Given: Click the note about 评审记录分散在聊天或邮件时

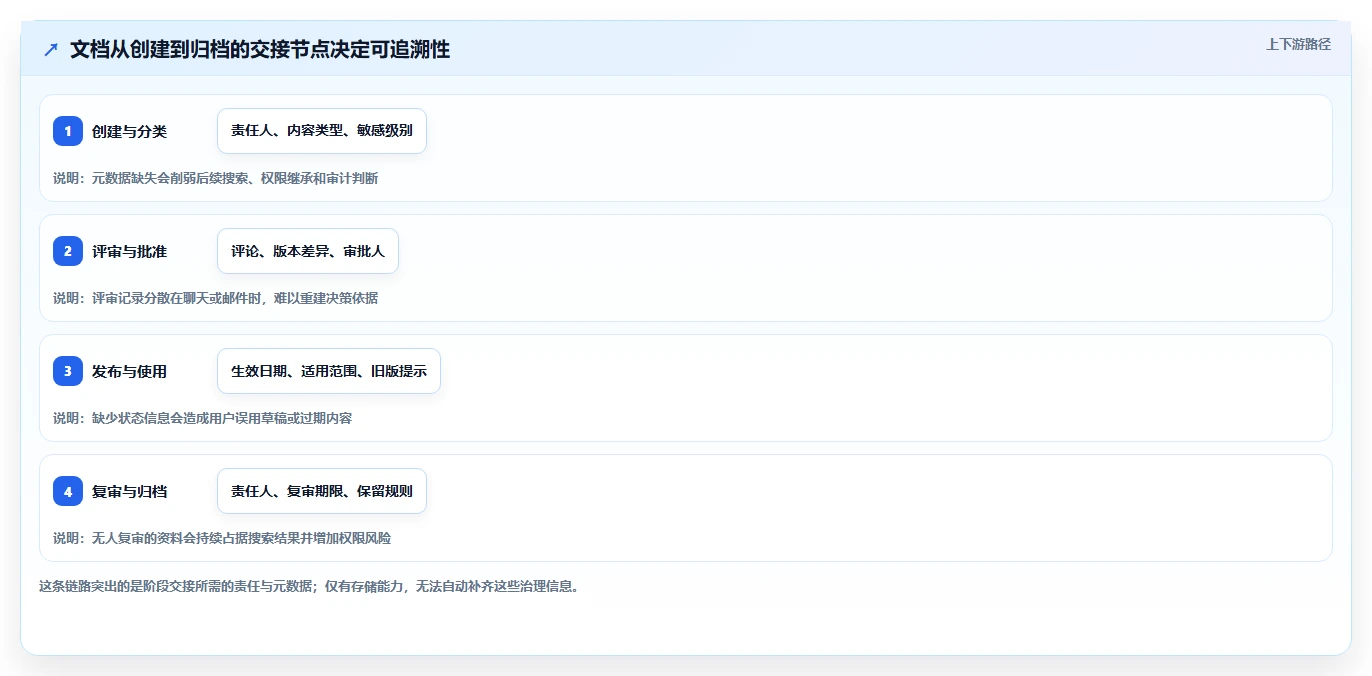Looking at the screenshot, I should point(215,298).
